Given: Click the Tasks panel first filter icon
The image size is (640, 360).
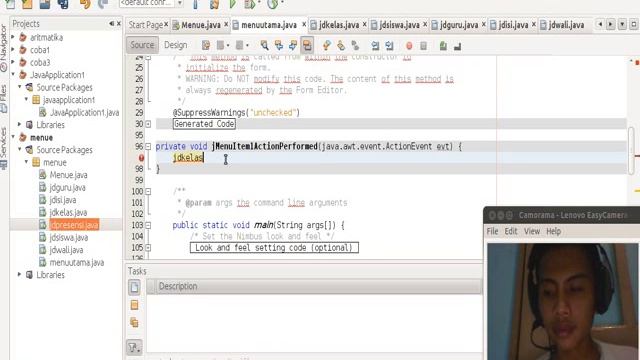Looking at the screenshot, I should pos(134,287).
